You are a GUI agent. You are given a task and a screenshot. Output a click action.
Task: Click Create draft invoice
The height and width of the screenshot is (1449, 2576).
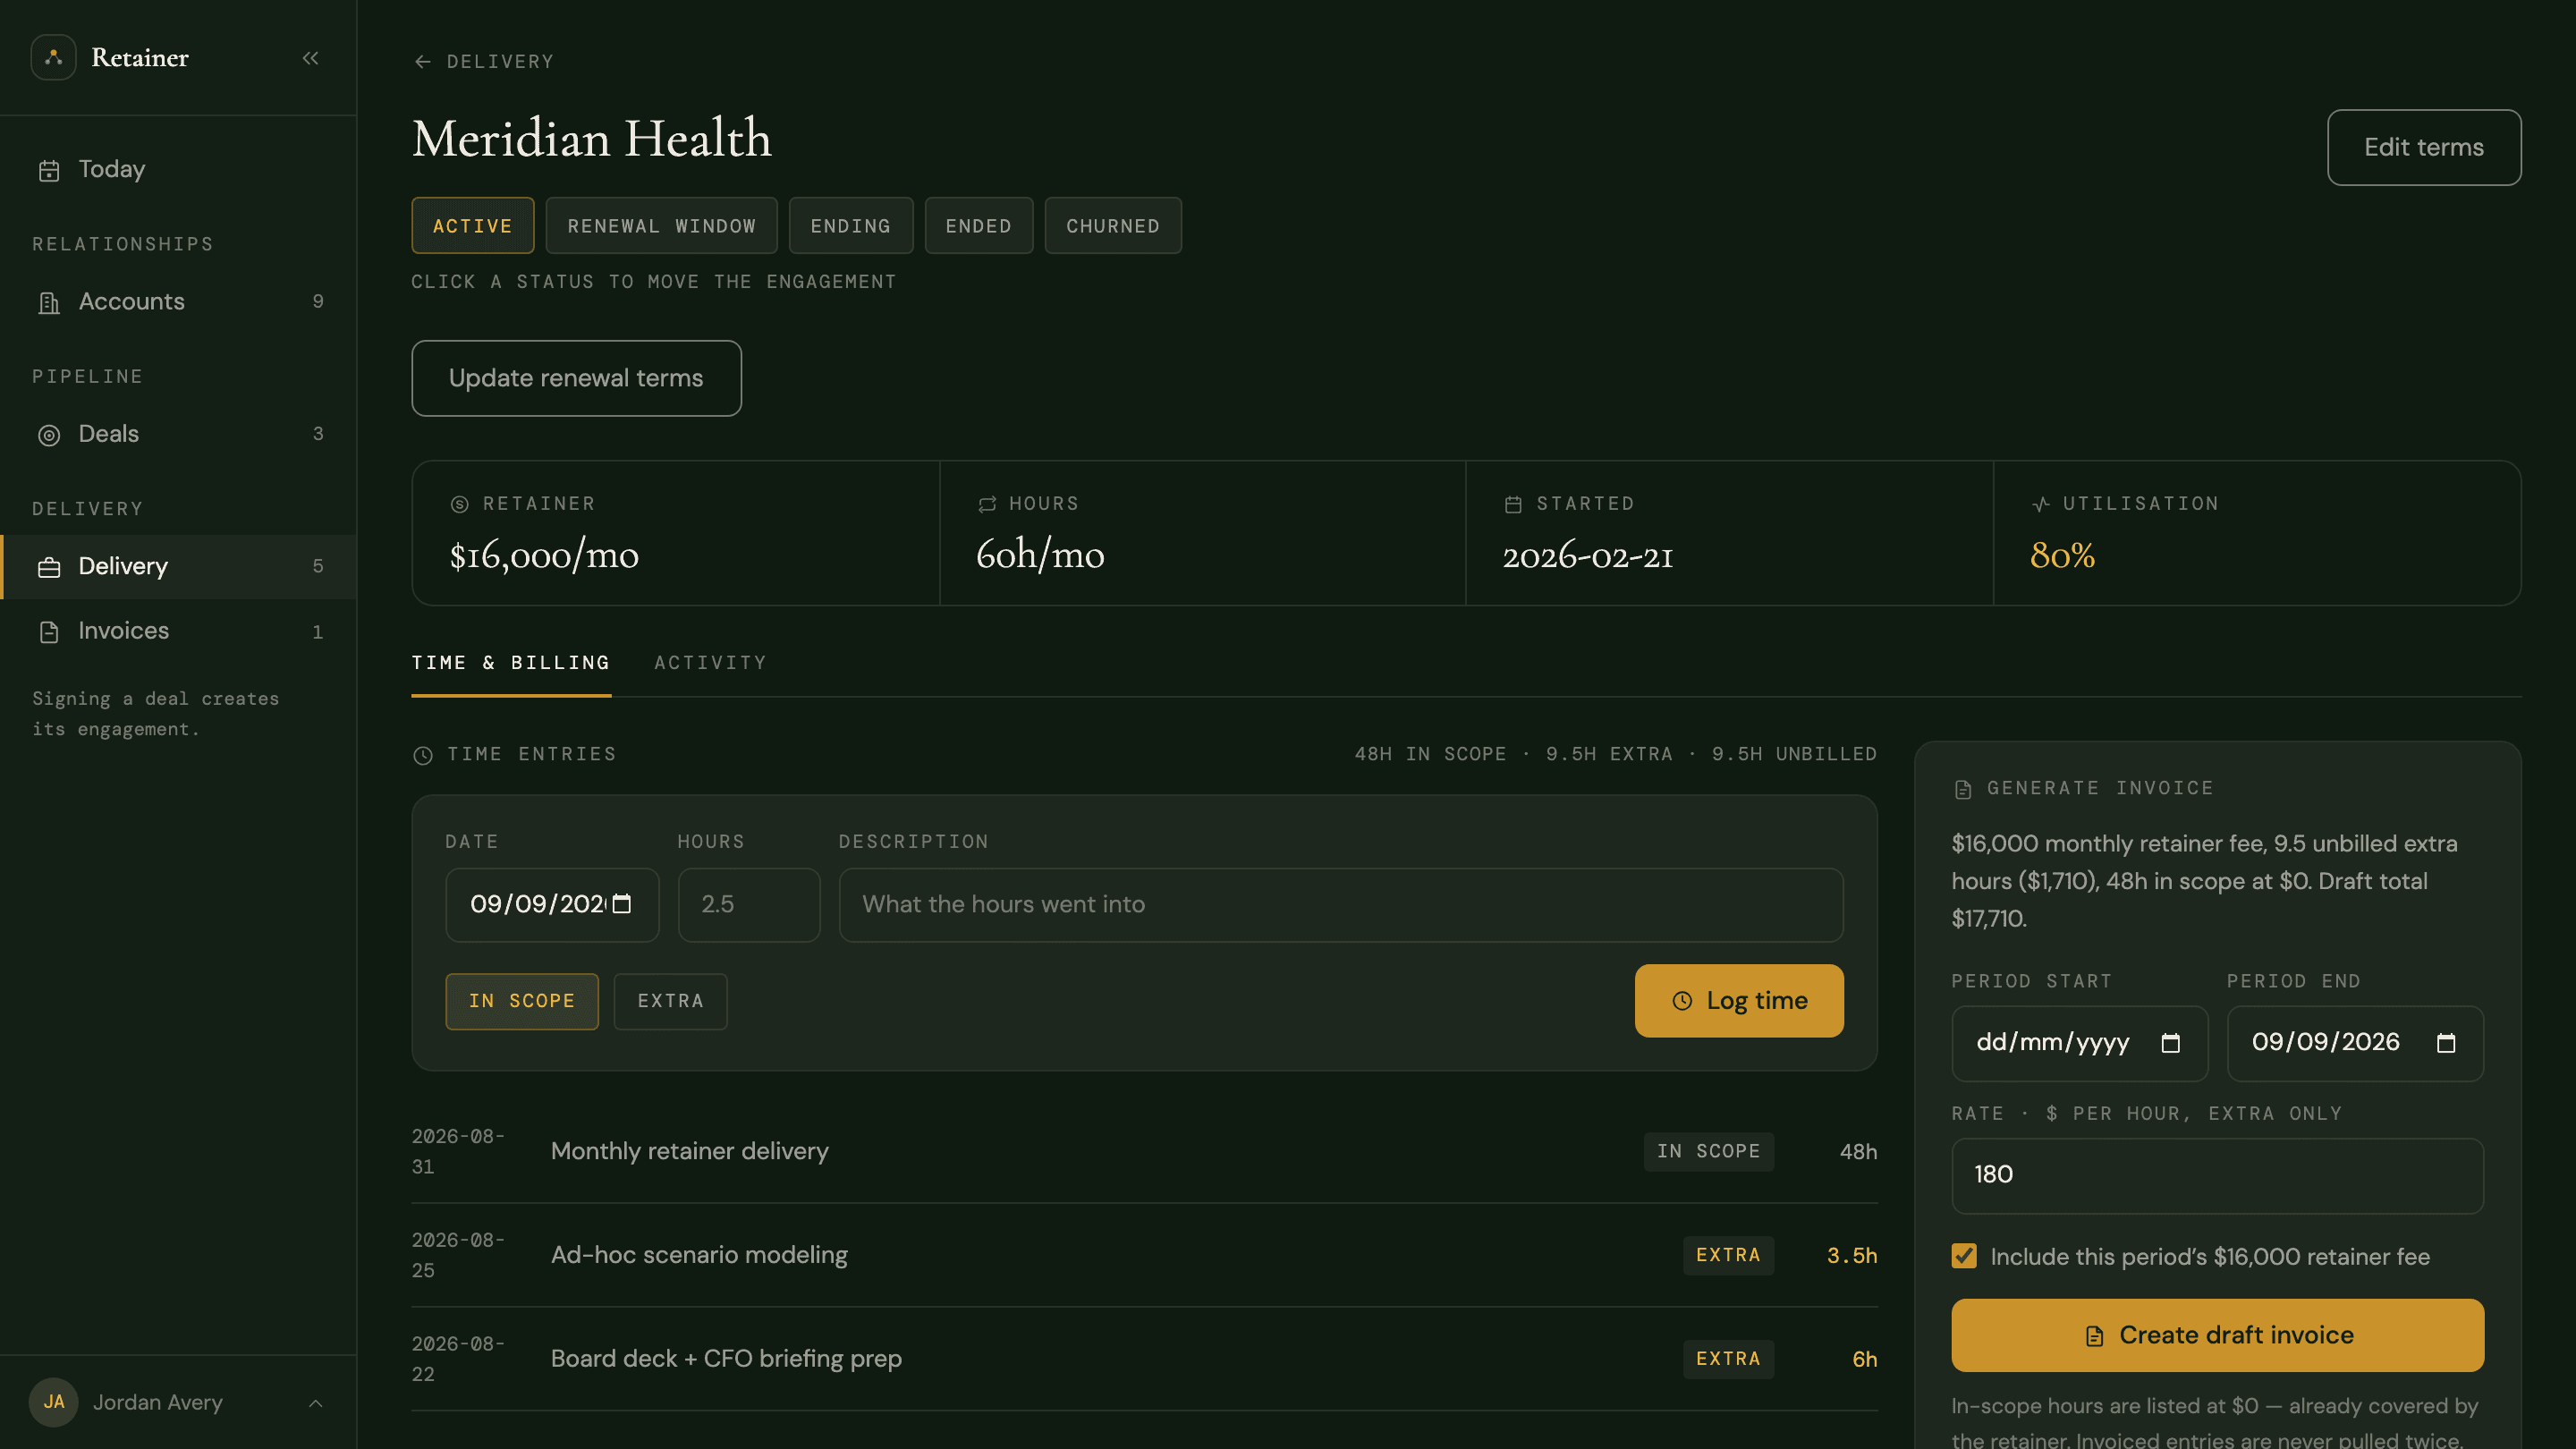[2218, 1335]
